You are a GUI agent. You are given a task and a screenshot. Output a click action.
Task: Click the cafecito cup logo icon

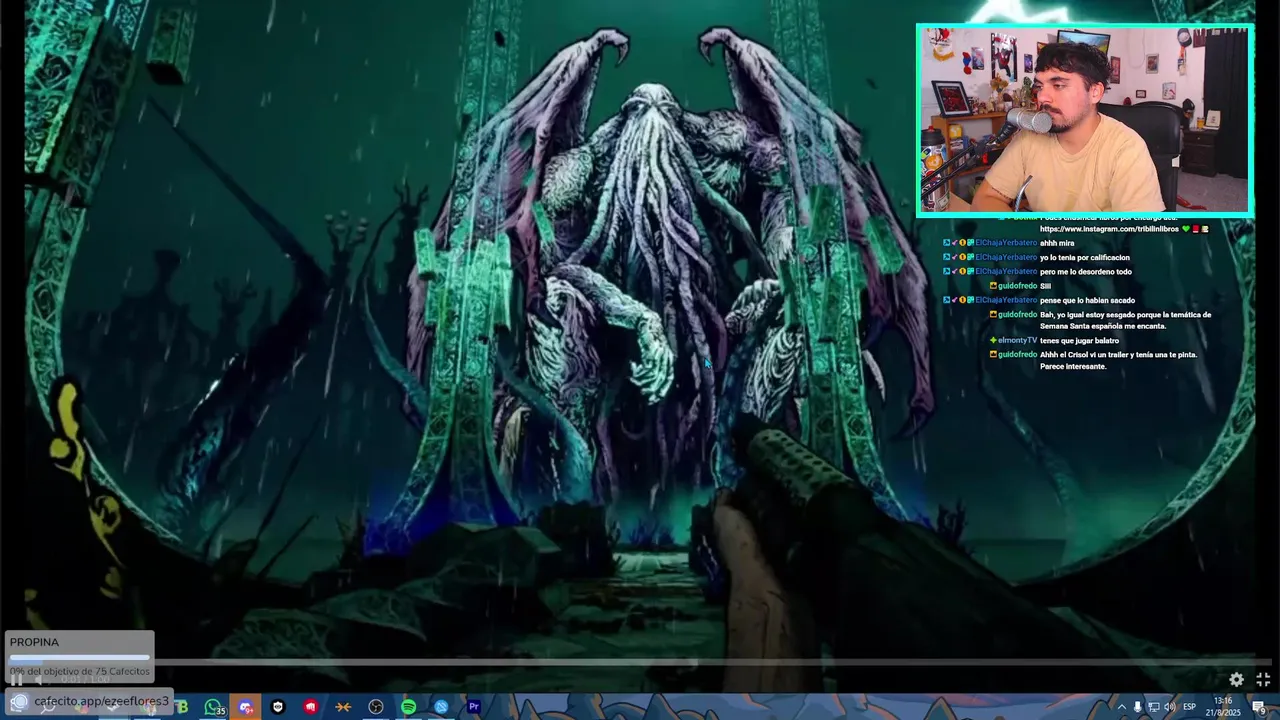pyautogui.click(x=18, y=701)
